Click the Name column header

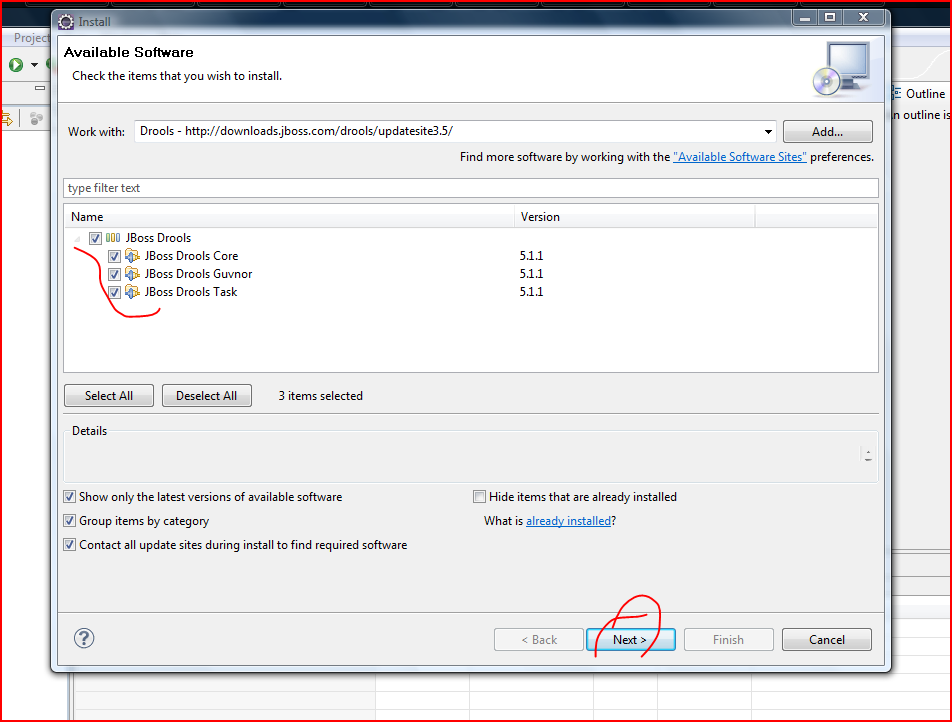coord(289,217)
